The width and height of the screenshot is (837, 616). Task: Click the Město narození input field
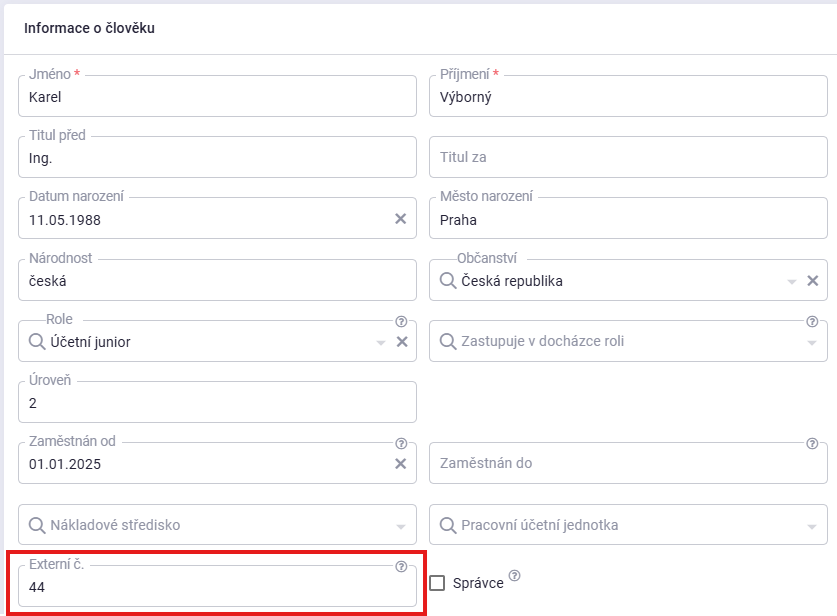pyautogui.click(x=628, y=219)
